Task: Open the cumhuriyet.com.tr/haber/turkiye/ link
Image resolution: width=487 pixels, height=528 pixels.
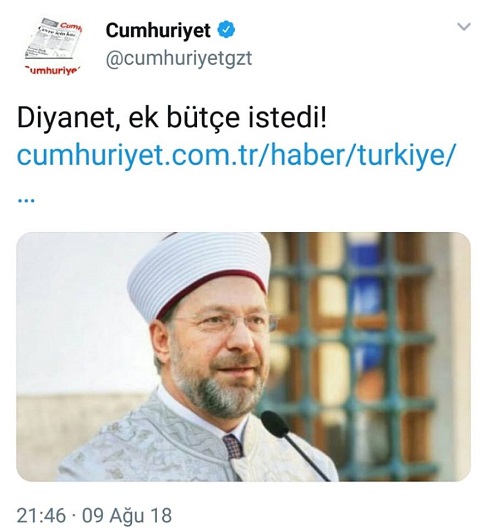Action: [236, 155]
